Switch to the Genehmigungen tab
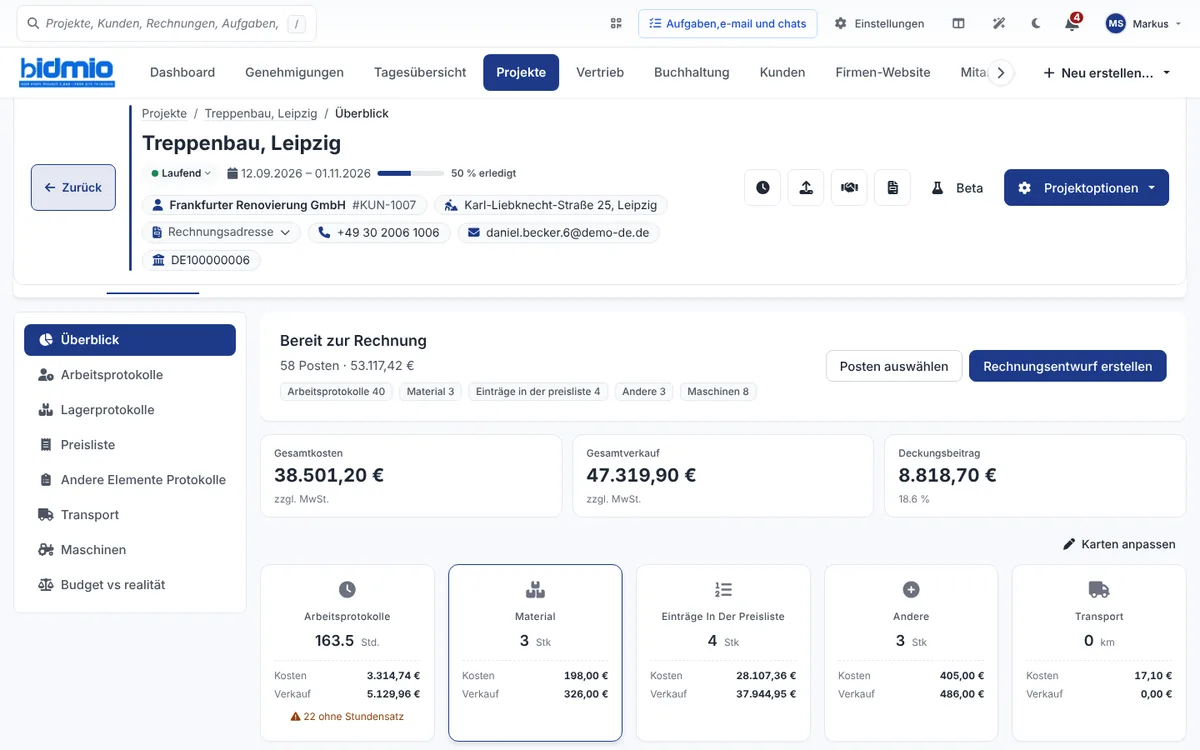The width and height of the screenshot is (1200, 750). 294,73
